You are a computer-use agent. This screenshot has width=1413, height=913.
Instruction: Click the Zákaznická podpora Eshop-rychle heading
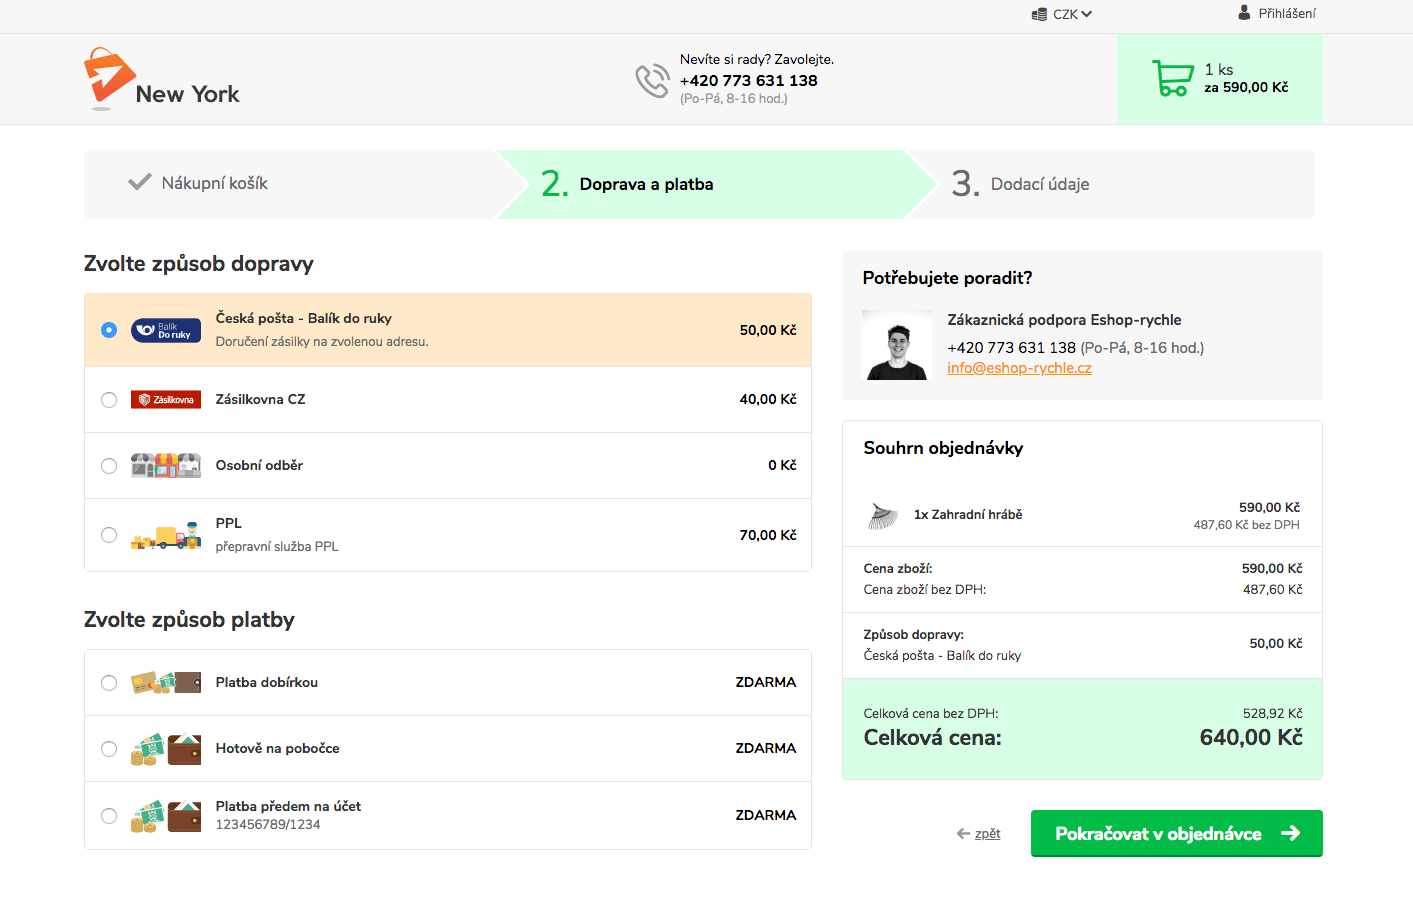pyautogui.click(x=1064, y=320)
